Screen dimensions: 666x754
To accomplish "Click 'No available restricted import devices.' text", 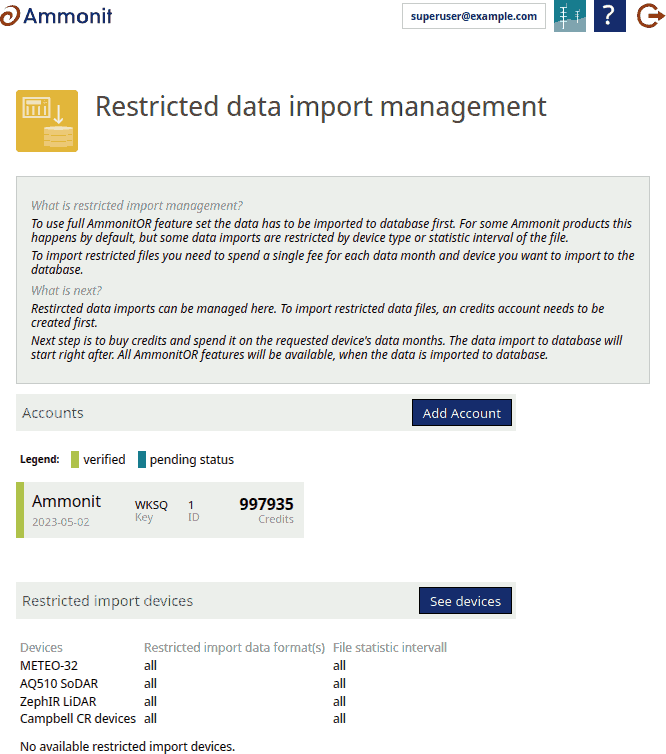I will click(127, 746).
